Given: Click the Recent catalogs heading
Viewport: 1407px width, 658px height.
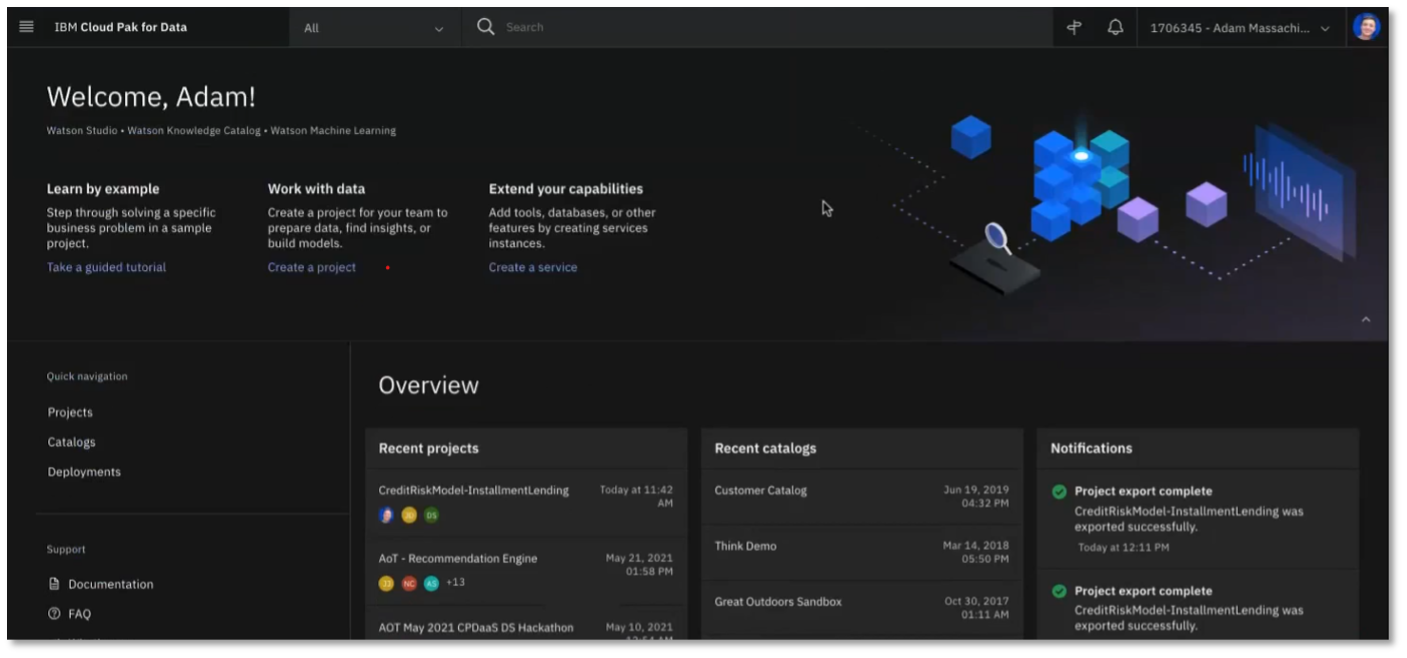Looking at the screenshot, I should [x=766, y=448].
